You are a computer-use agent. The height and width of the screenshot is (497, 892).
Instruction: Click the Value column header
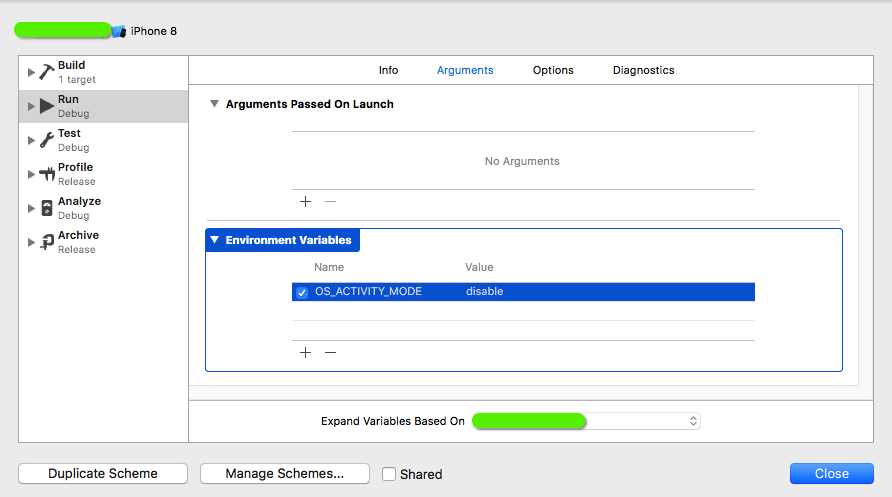click(x=479, y=267)
